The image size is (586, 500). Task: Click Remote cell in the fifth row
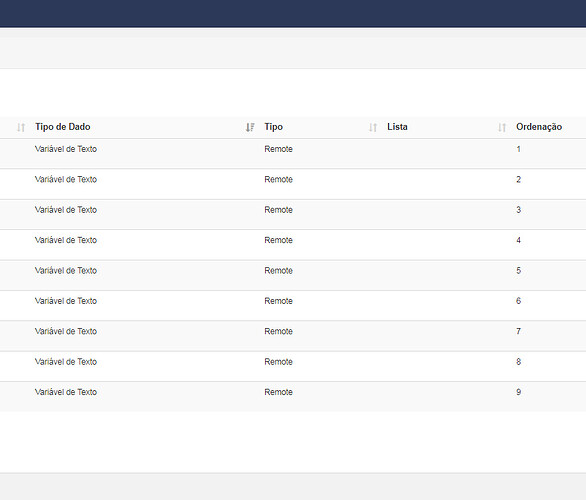pos(278,271)
